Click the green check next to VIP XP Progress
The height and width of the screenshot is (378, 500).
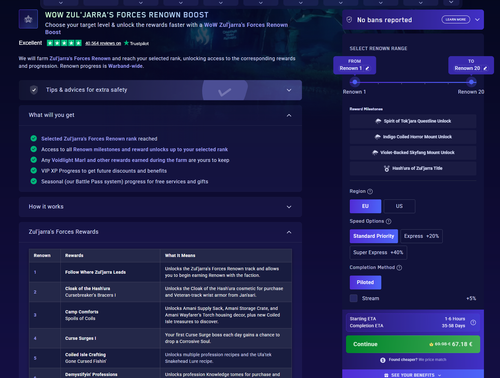pos(34,170)
